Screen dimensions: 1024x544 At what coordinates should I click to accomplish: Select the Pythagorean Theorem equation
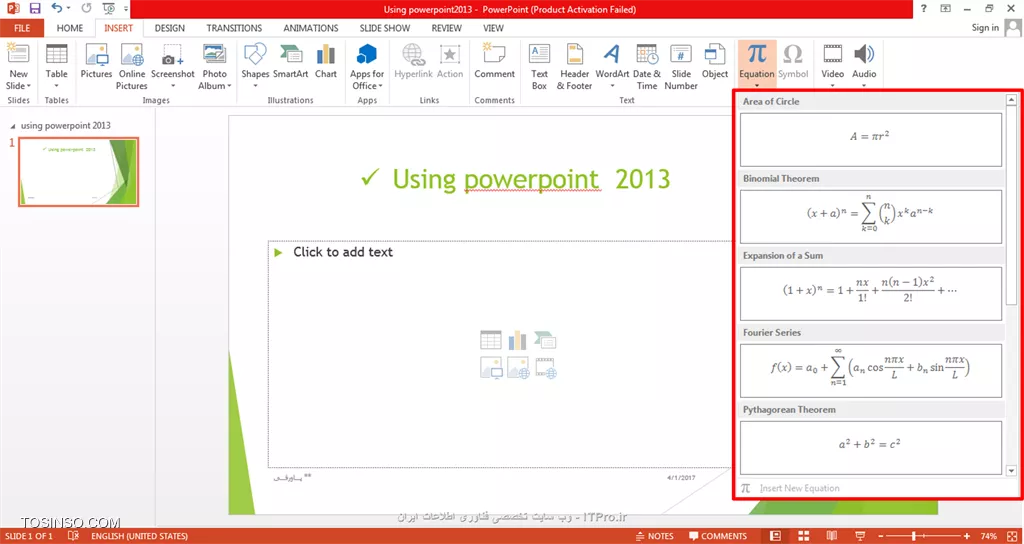point(871,448)
